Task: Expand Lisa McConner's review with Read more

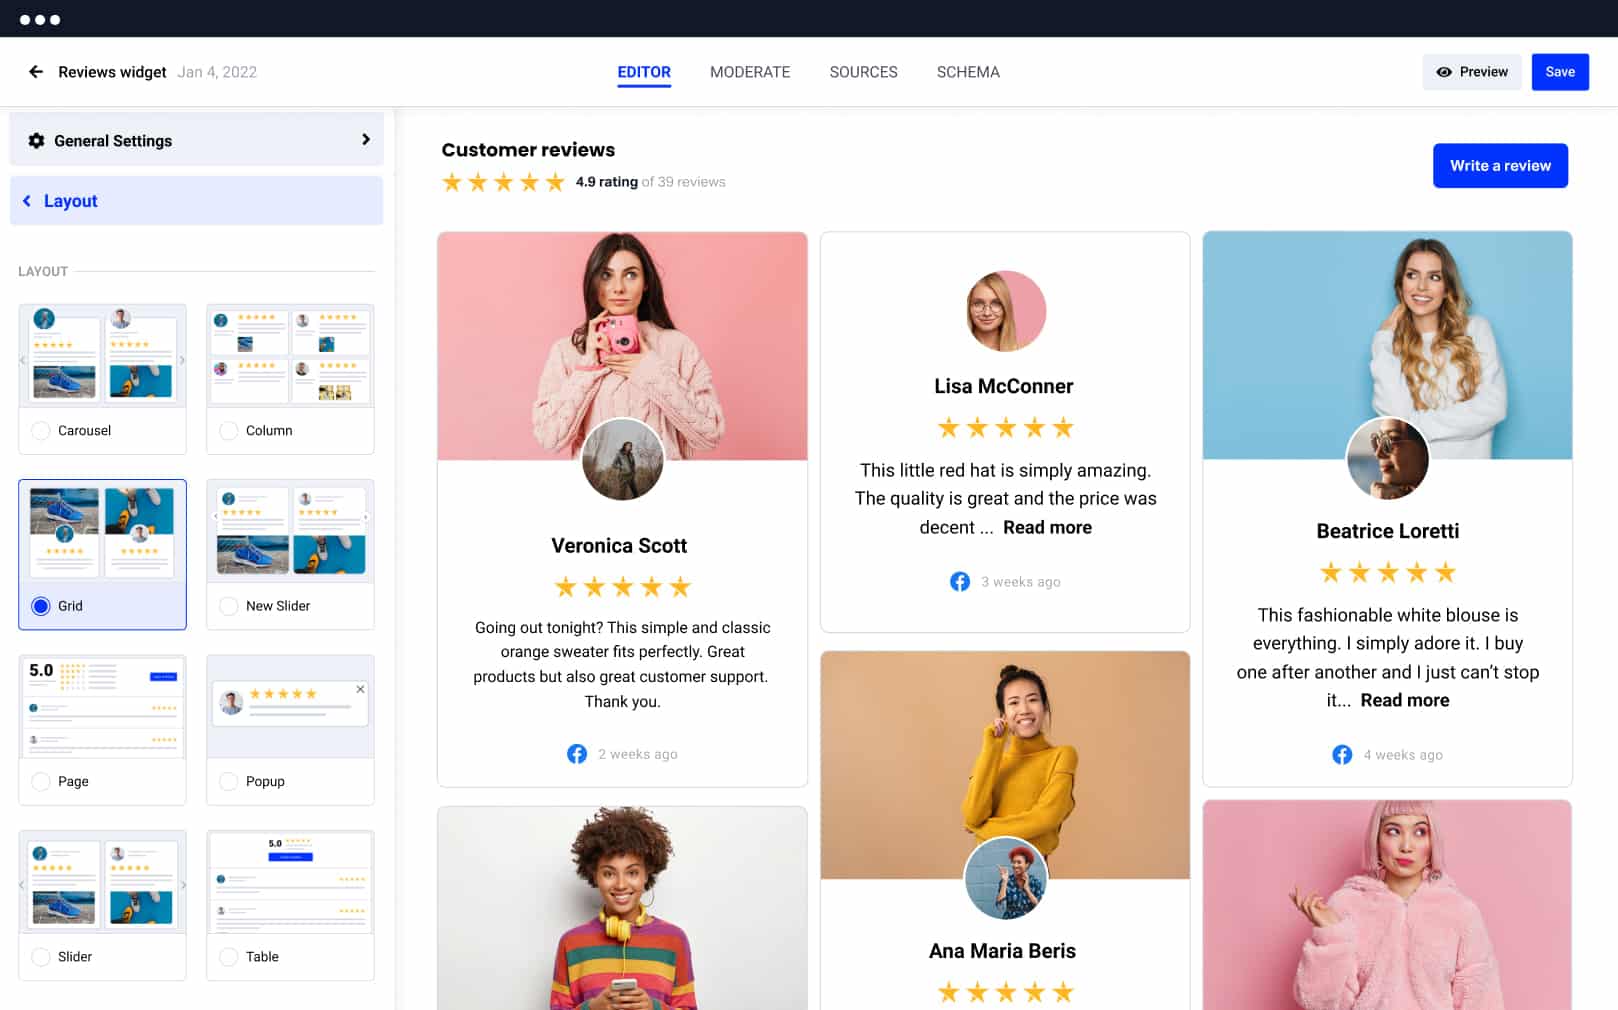Action: pos(1047,528)
